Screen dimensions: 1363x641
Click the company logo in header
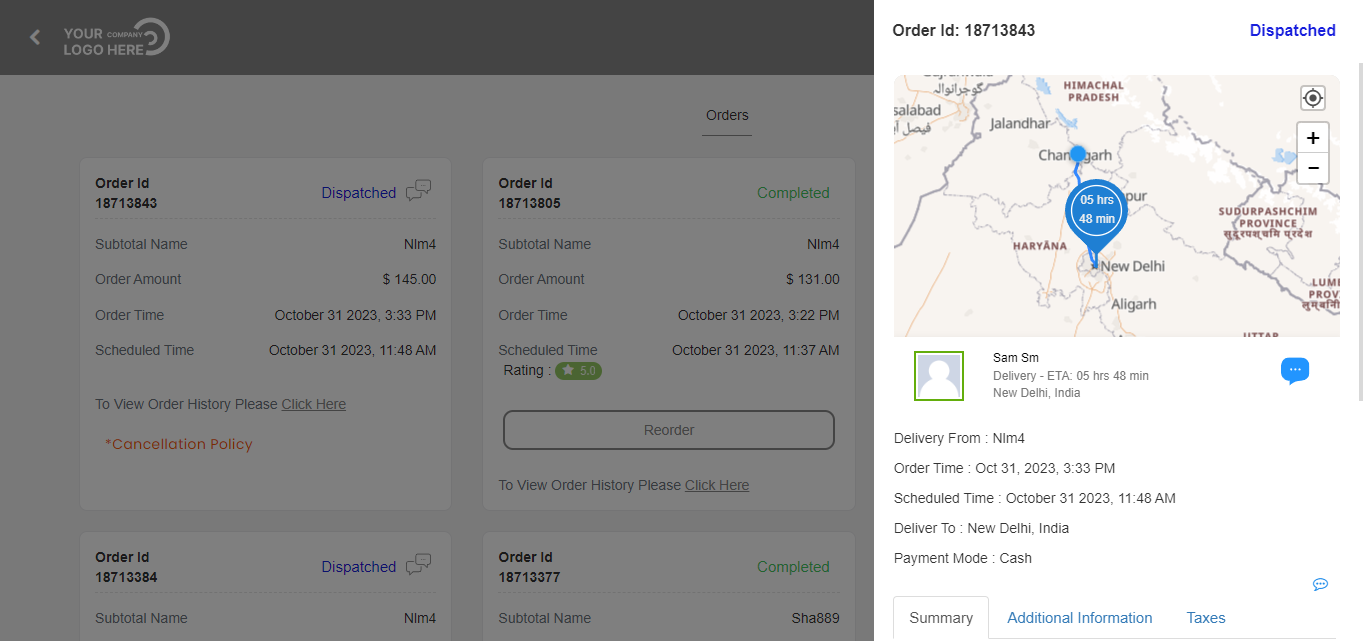coord(117,38)
